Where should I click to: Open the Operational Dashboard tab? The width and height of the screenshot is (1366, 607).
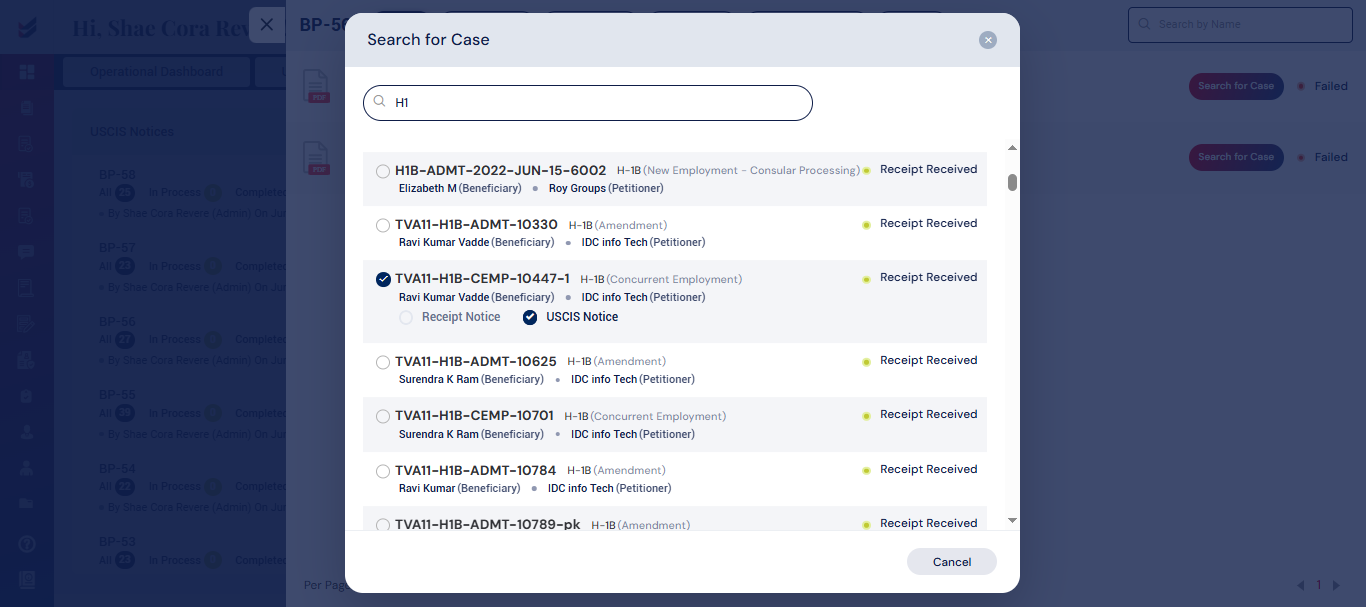156,72
